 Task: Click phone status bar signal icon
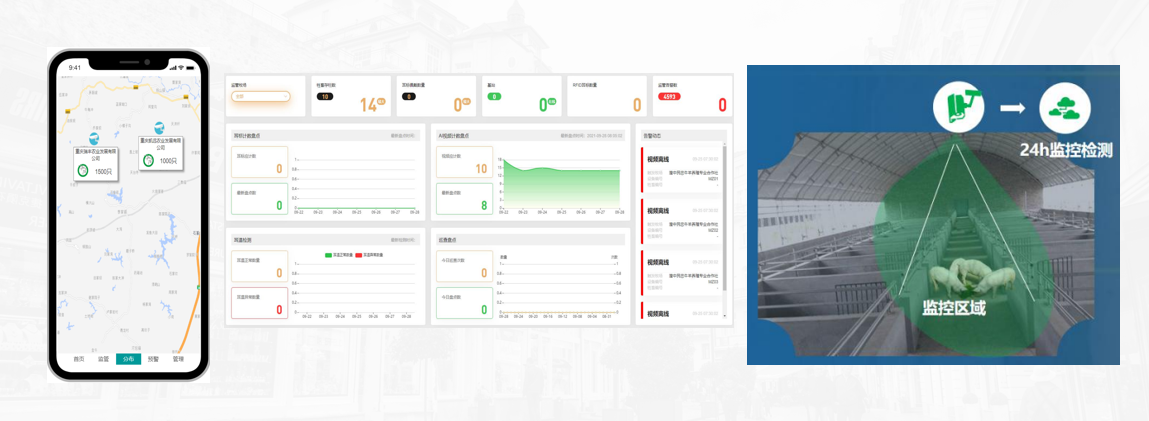(173, 67)
